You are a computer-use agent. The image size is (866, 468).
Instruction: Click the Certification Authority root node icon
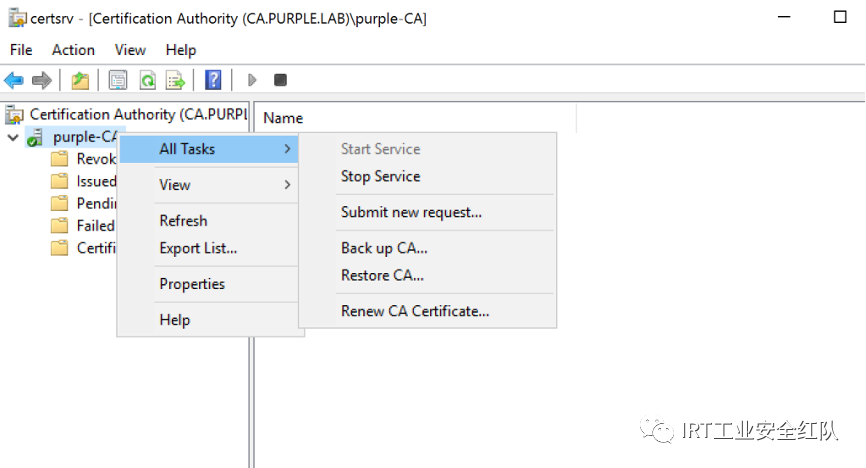click(x=14, y=115)
